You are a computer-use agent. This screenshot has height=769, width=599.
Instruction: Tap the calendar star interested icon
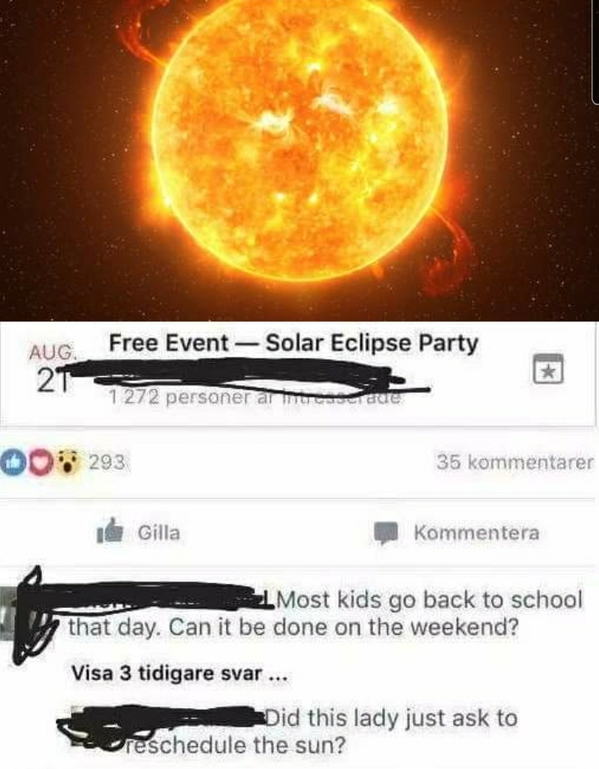(x=548, y=369)
